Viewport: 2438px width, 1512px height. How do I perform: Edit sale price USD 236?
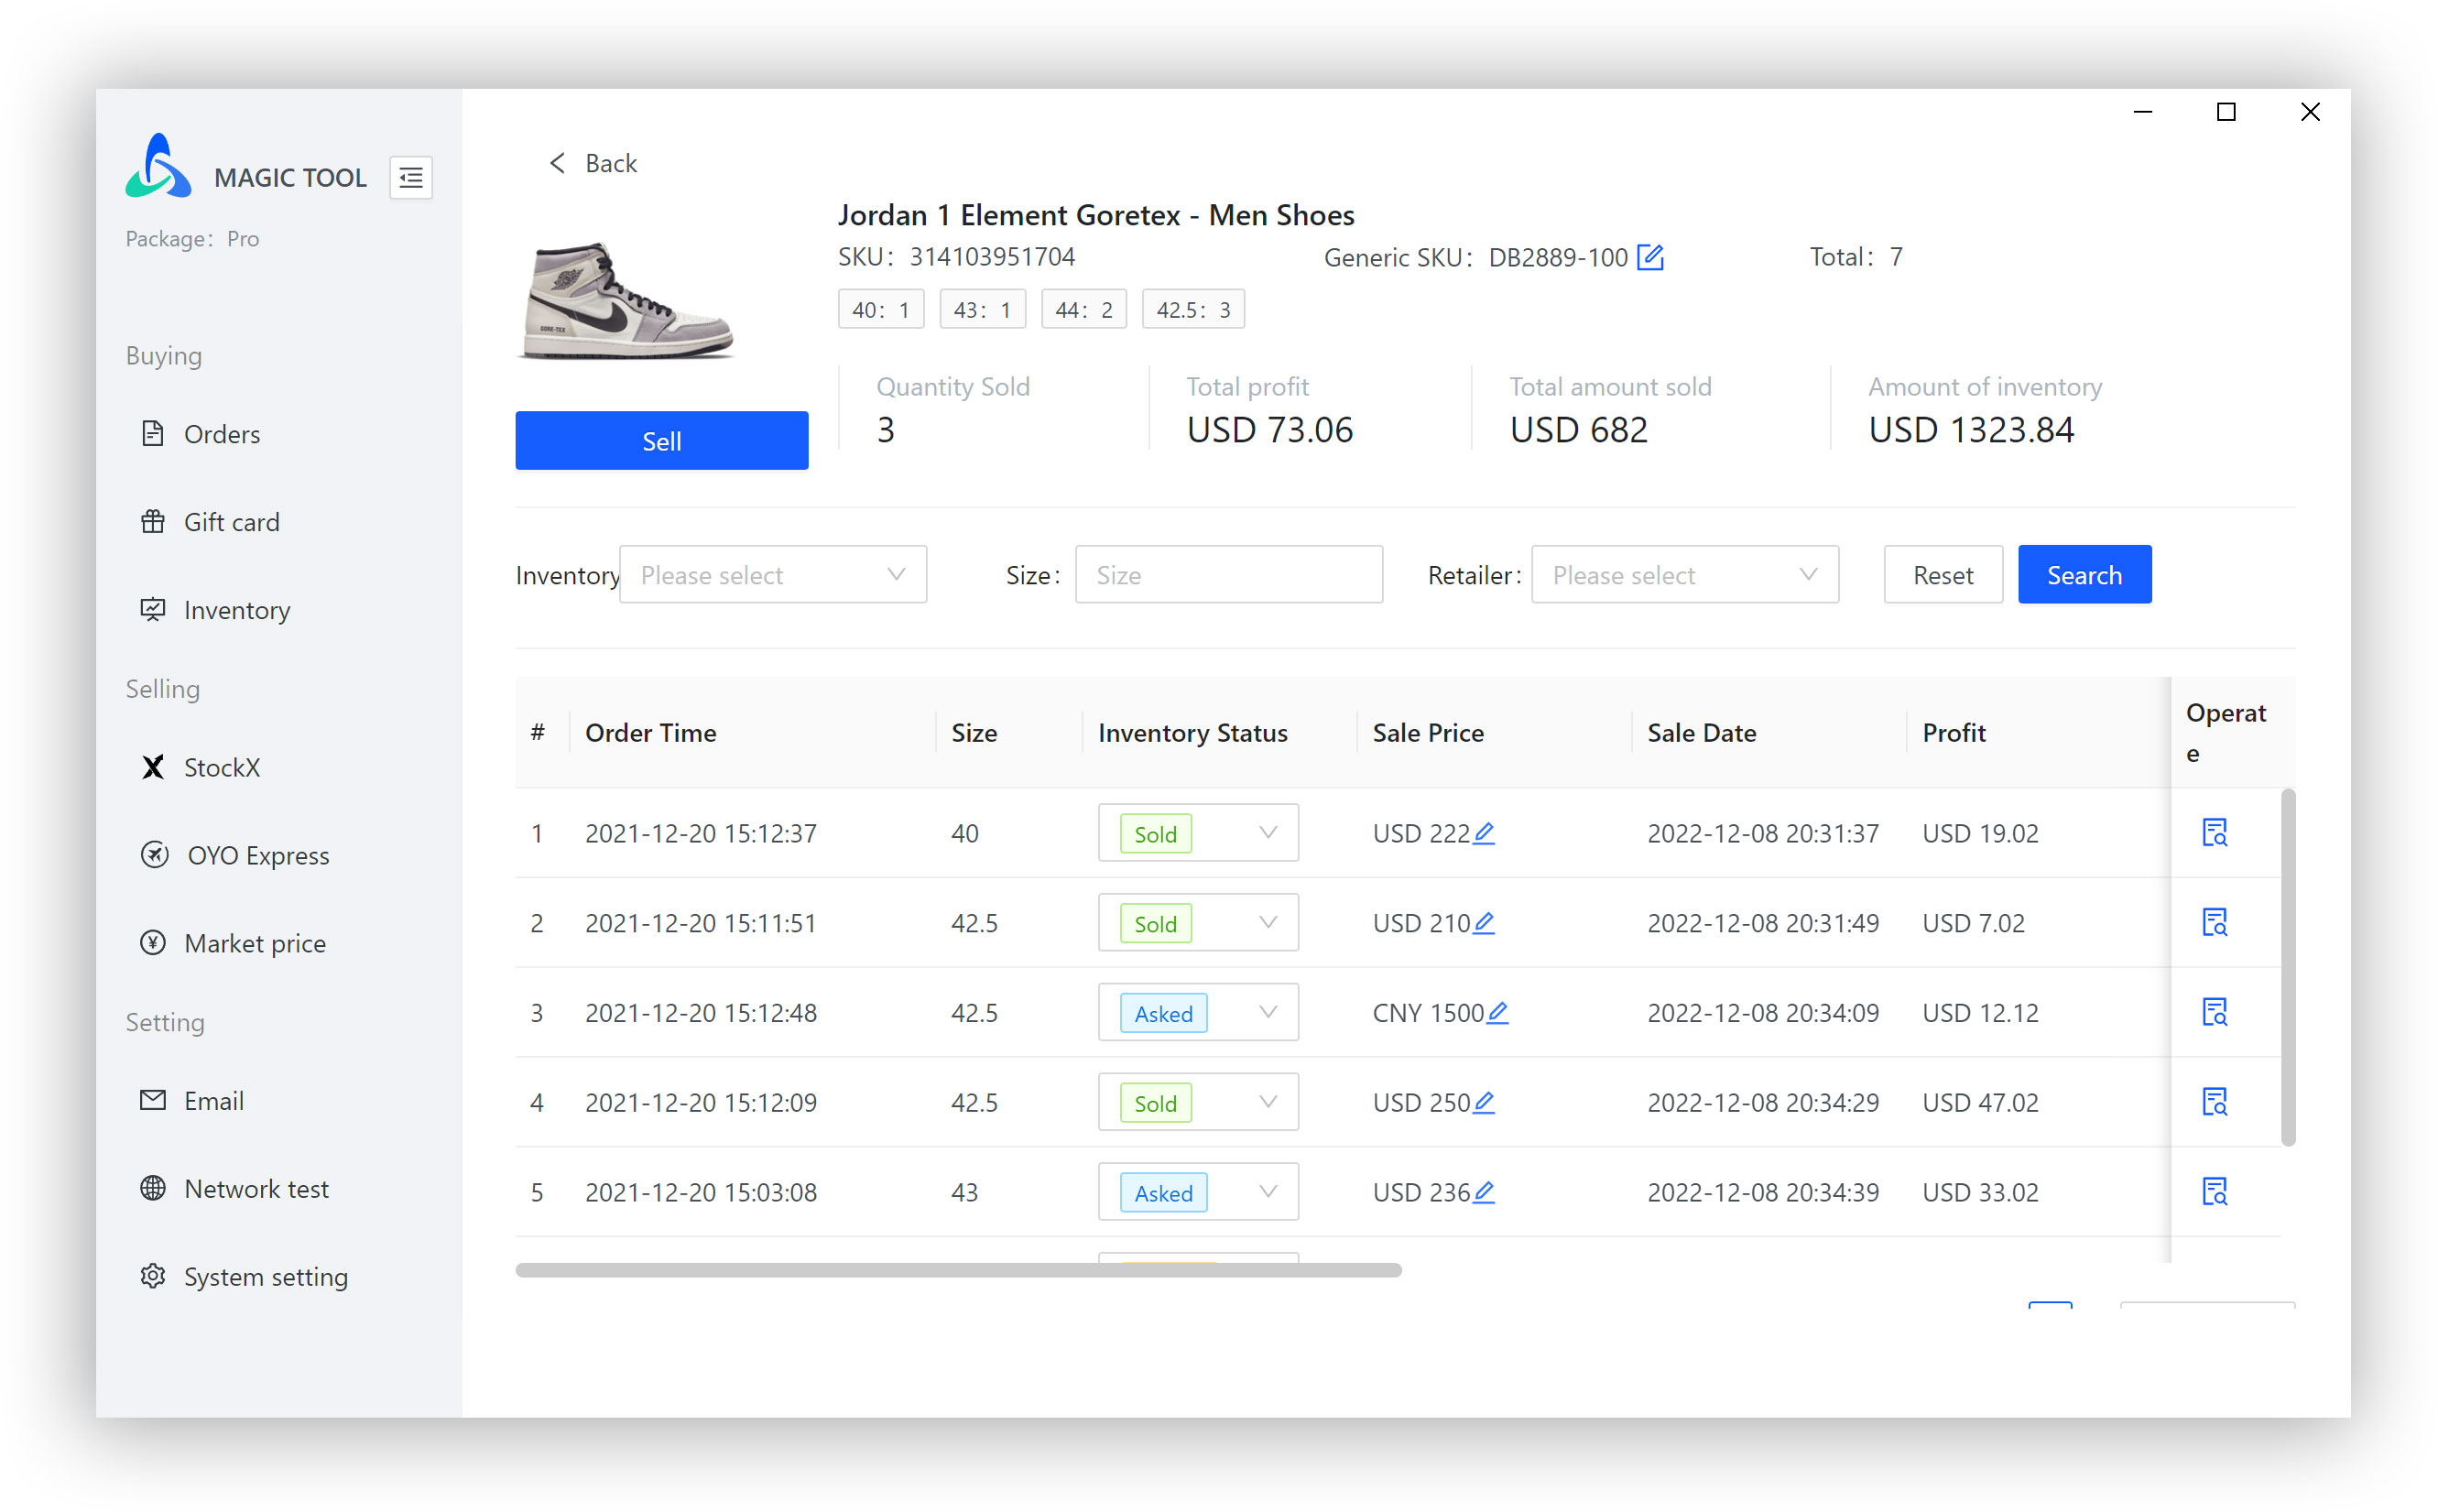click(1484, 1192)
